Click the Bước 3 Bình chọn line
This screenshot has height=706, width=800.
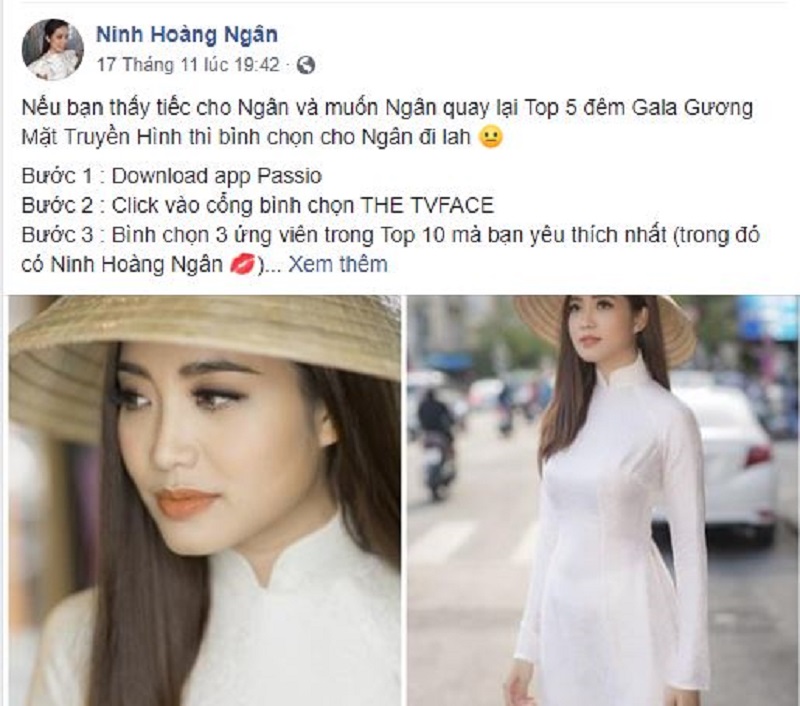[391, 249]
